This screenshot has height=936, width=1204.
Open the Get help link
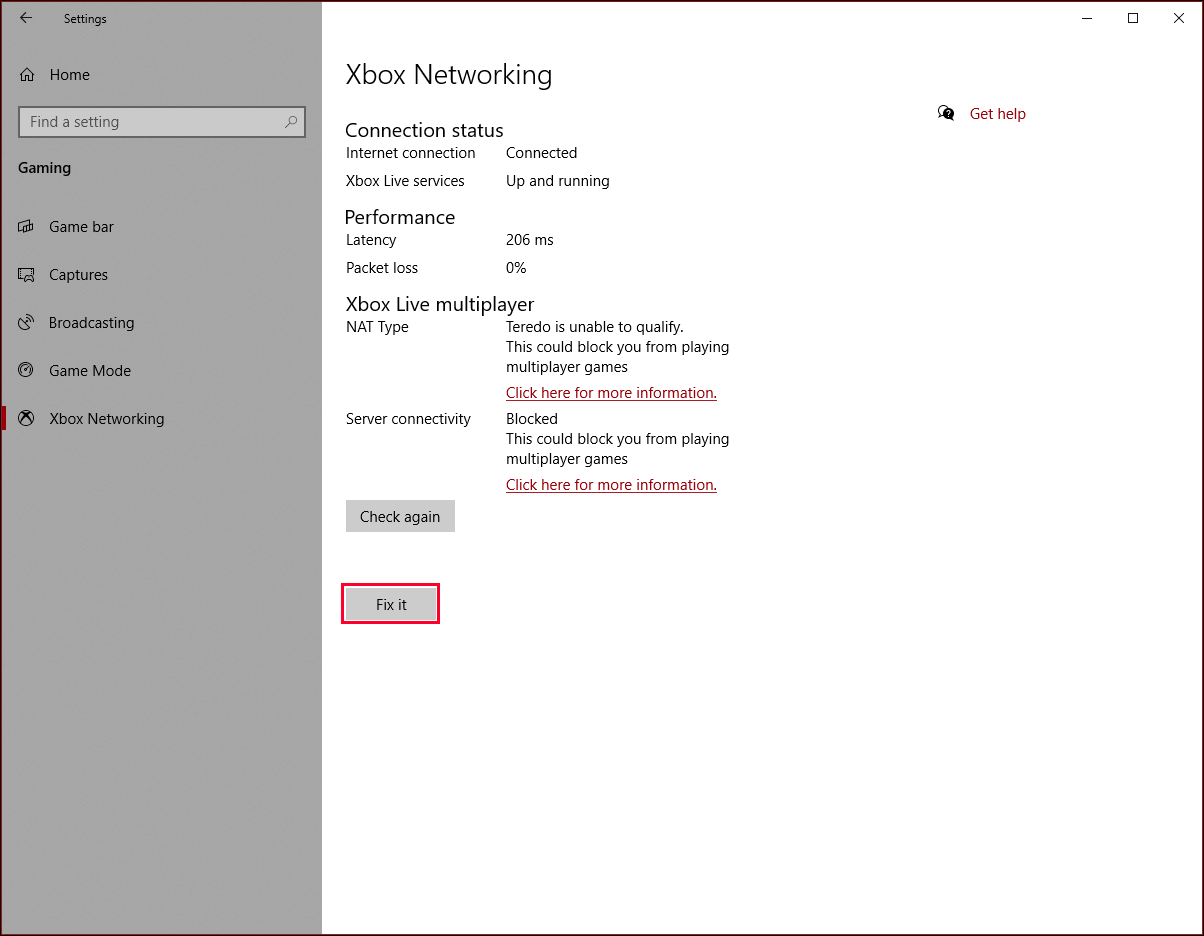coord(998,114)
